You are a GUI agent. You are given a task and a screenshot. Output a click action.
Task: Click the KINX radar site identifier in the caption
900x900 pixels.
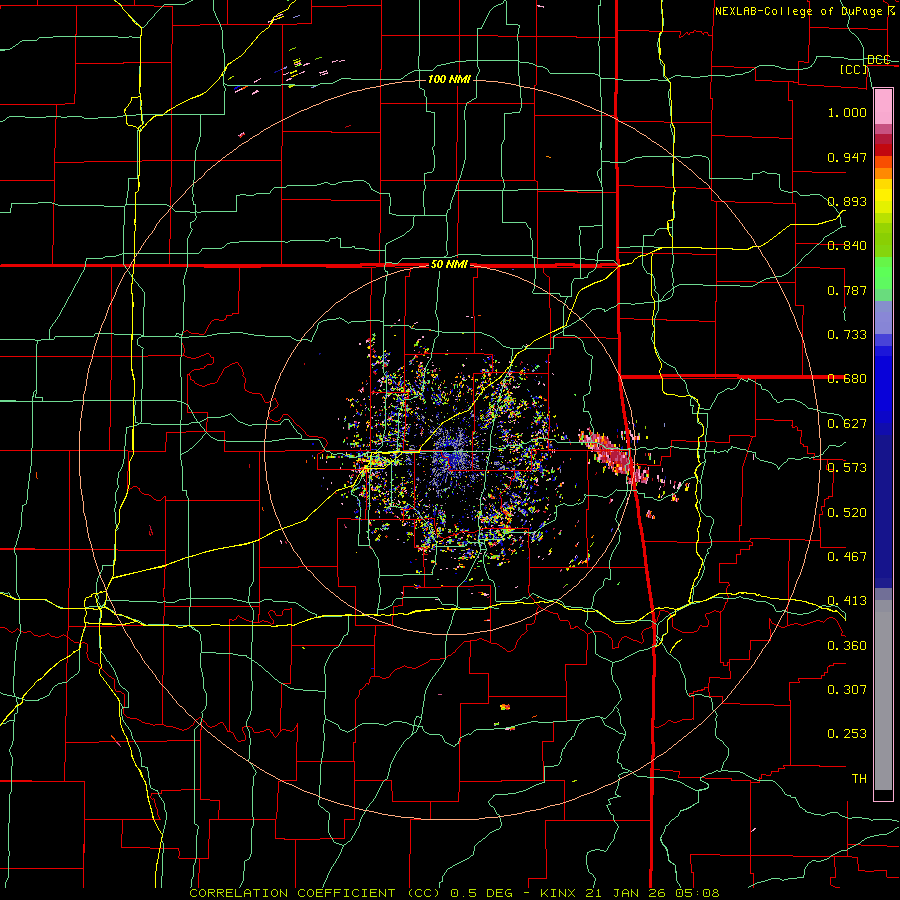point(560,893)
